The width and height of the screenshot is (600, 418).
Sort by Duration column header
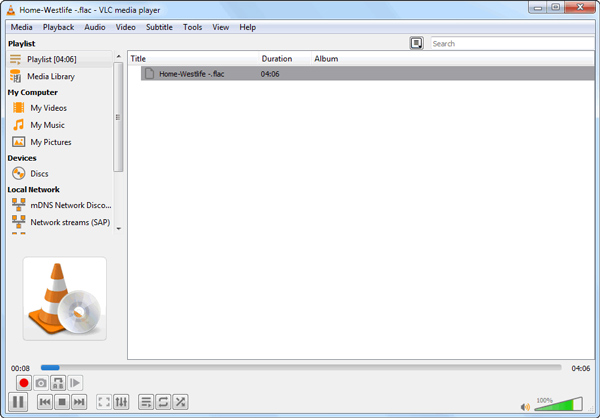(285, 59)
